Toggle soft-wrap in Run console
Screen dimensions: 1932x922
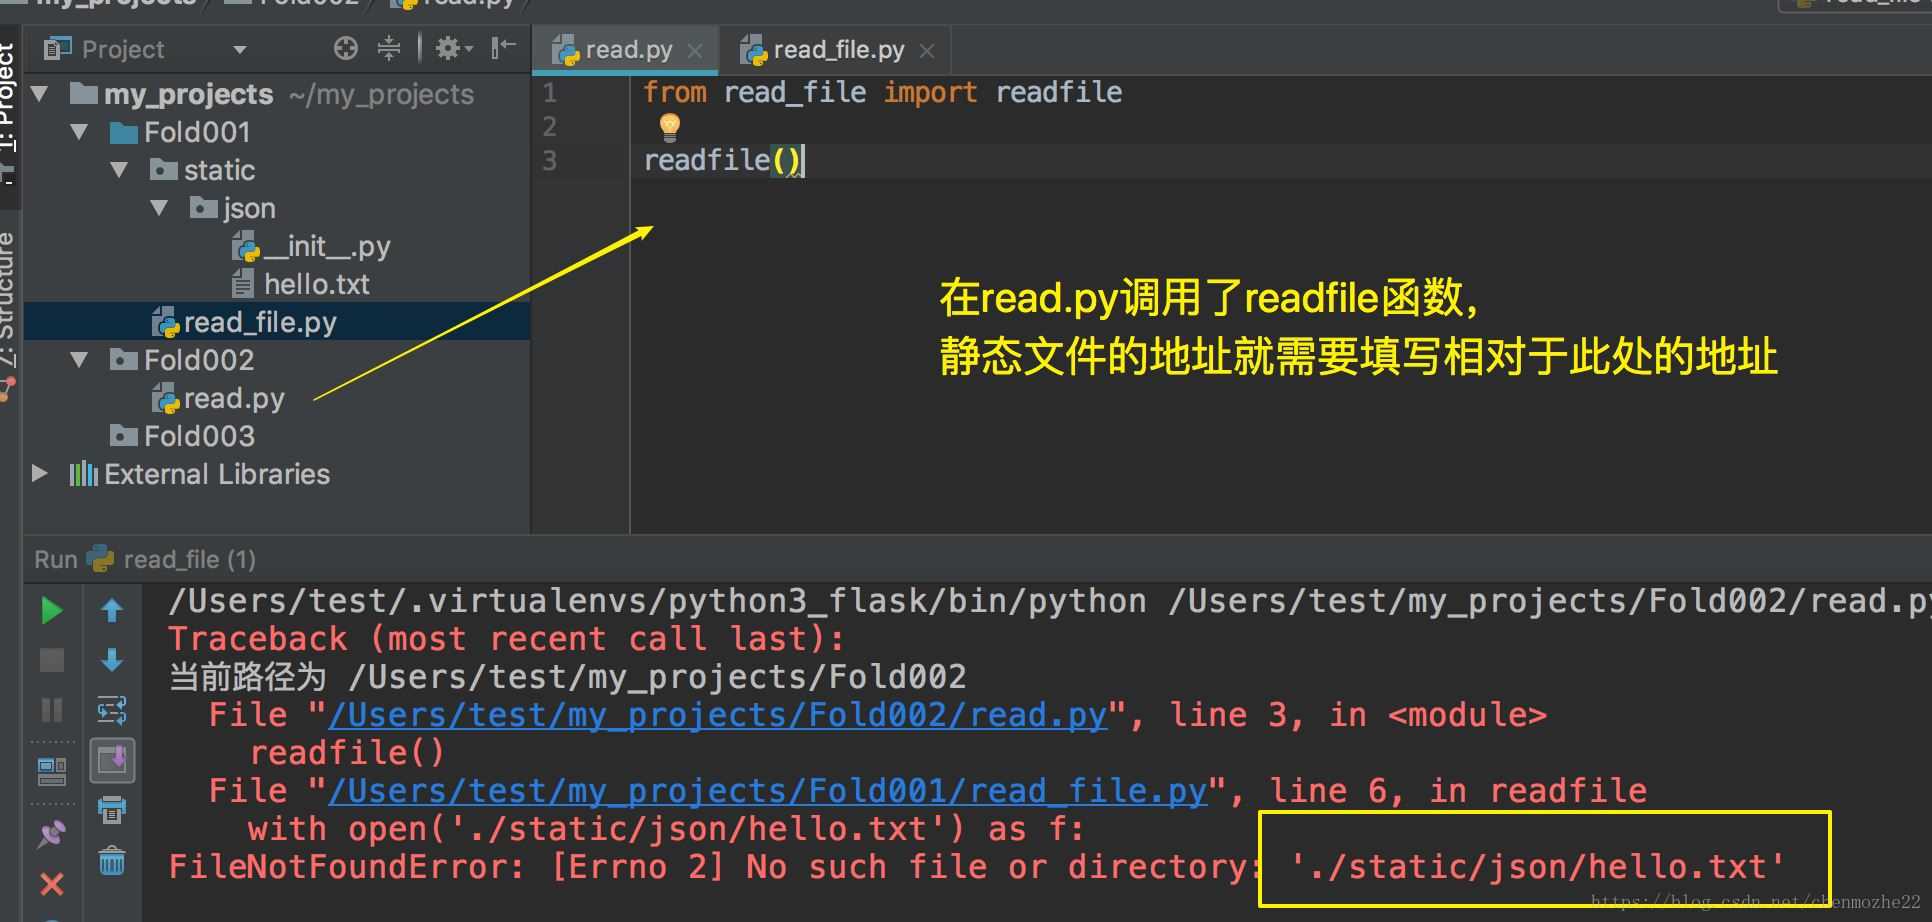coord(112,710)
